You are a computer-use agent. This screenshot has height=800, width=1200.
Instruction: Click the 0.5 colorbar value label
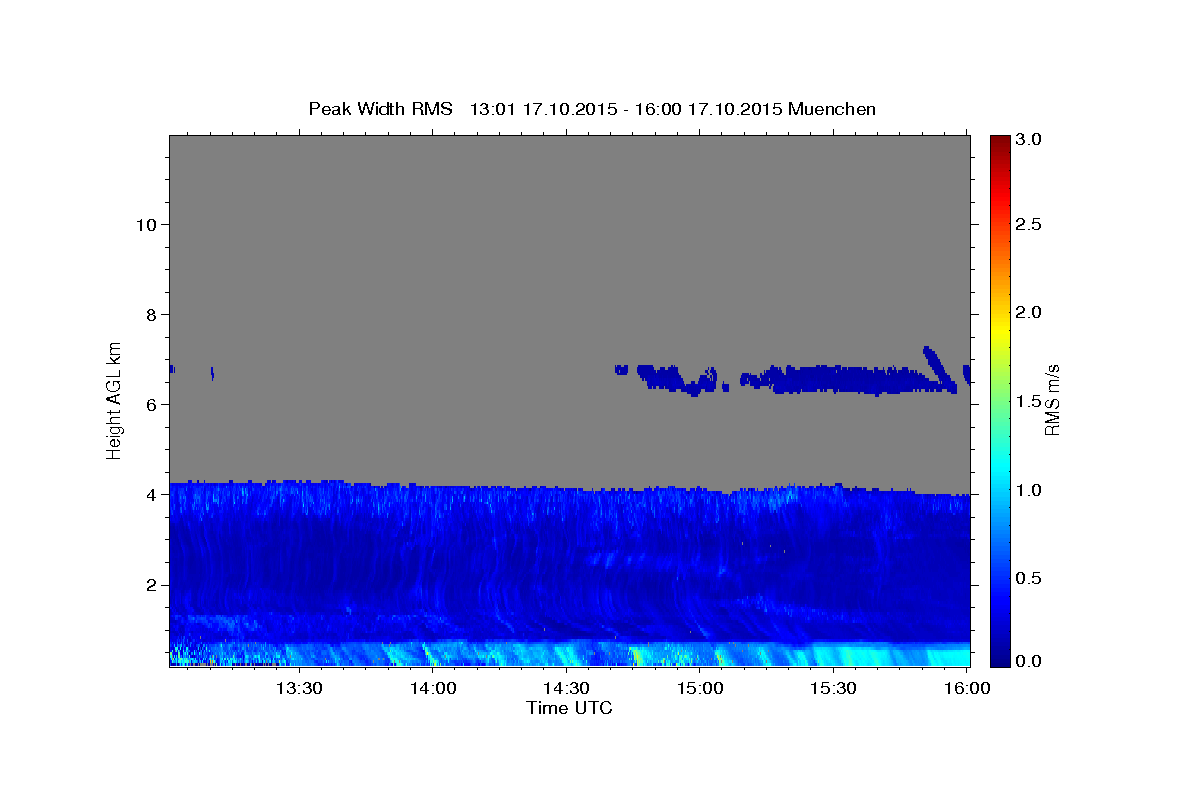click(x=1029, y=577)
